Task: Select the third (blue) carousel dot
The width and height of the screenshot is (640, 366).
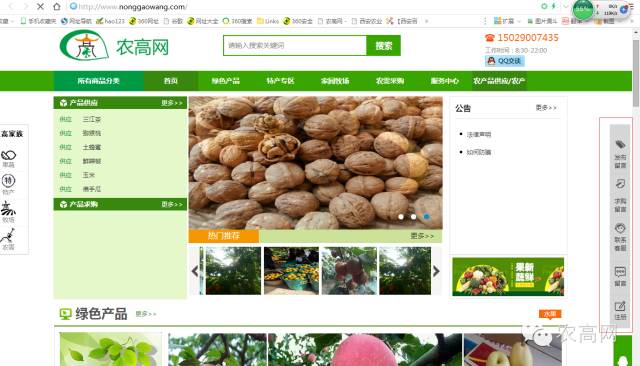Action: click(x=426, y=217)
